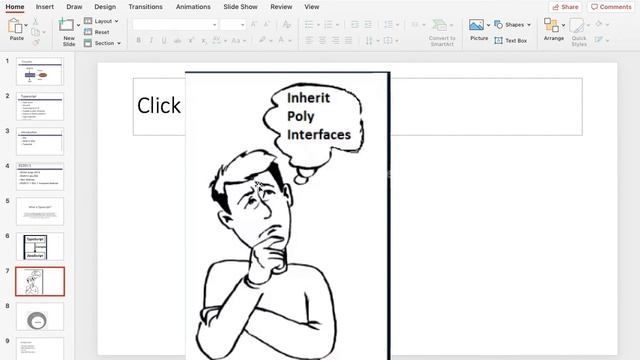This screenshot has width=640, height=360.
Task: Switch to the Transitions tab
Action: [x=145, y=7]
